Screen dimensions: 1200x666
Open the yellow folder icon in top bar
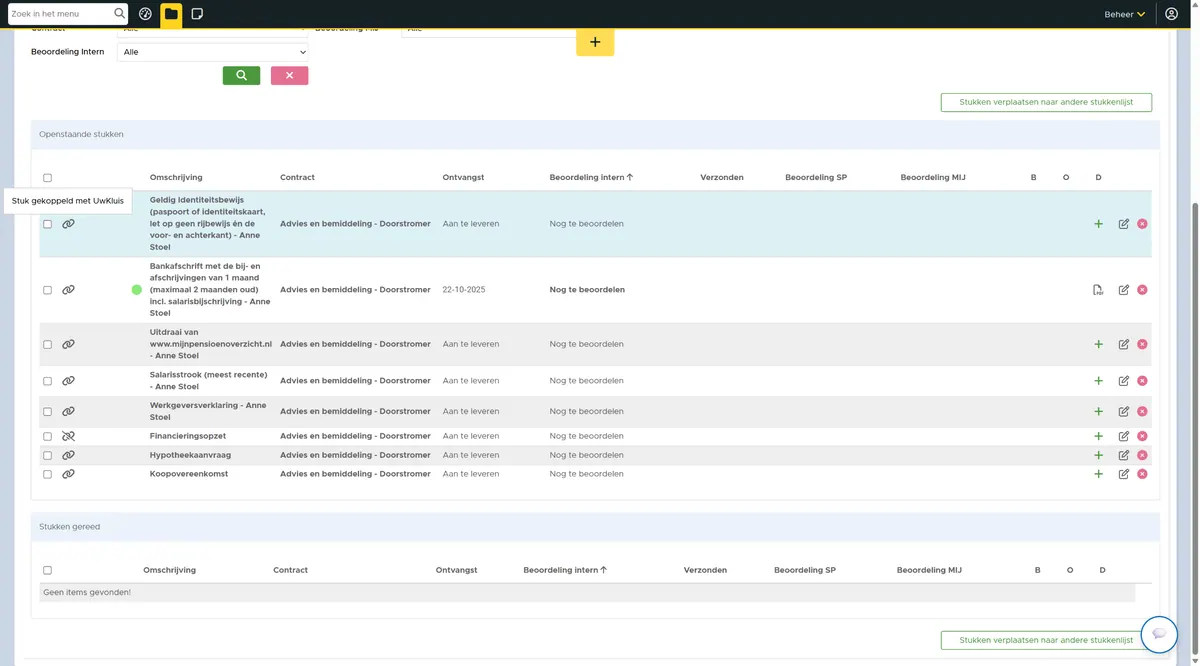click(x=171, y=14)
